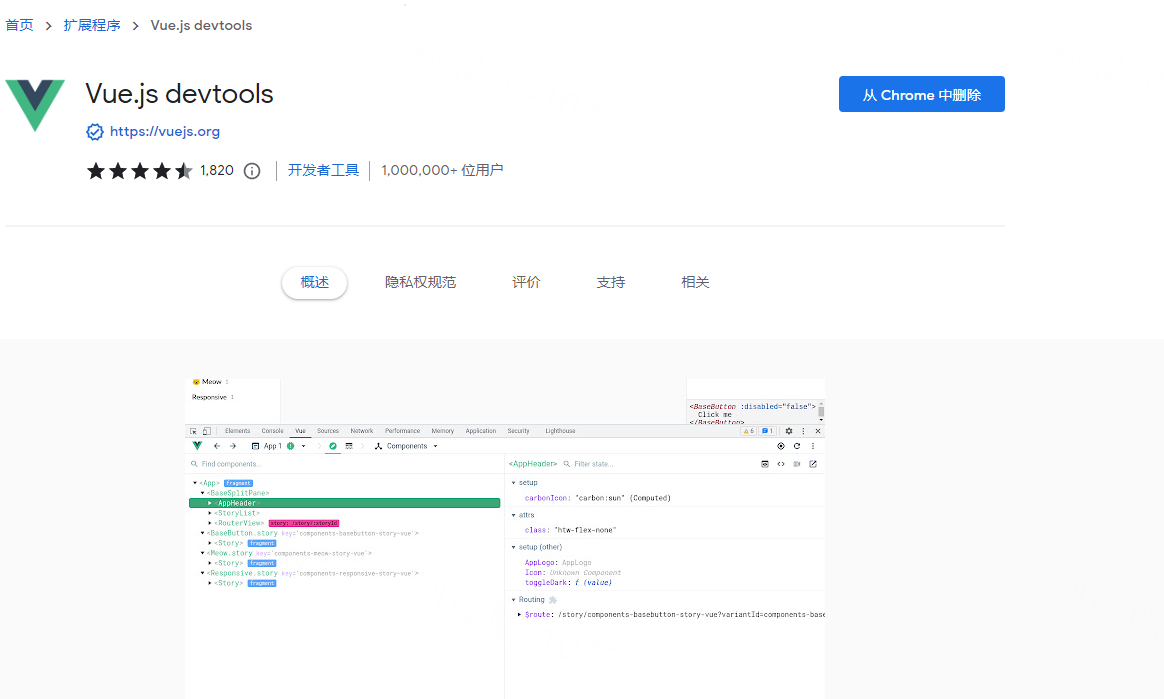Open the Network tab in DevTools
This screenshot has width=1164, height=699.
pyautogui.click(x=362, y=431)
